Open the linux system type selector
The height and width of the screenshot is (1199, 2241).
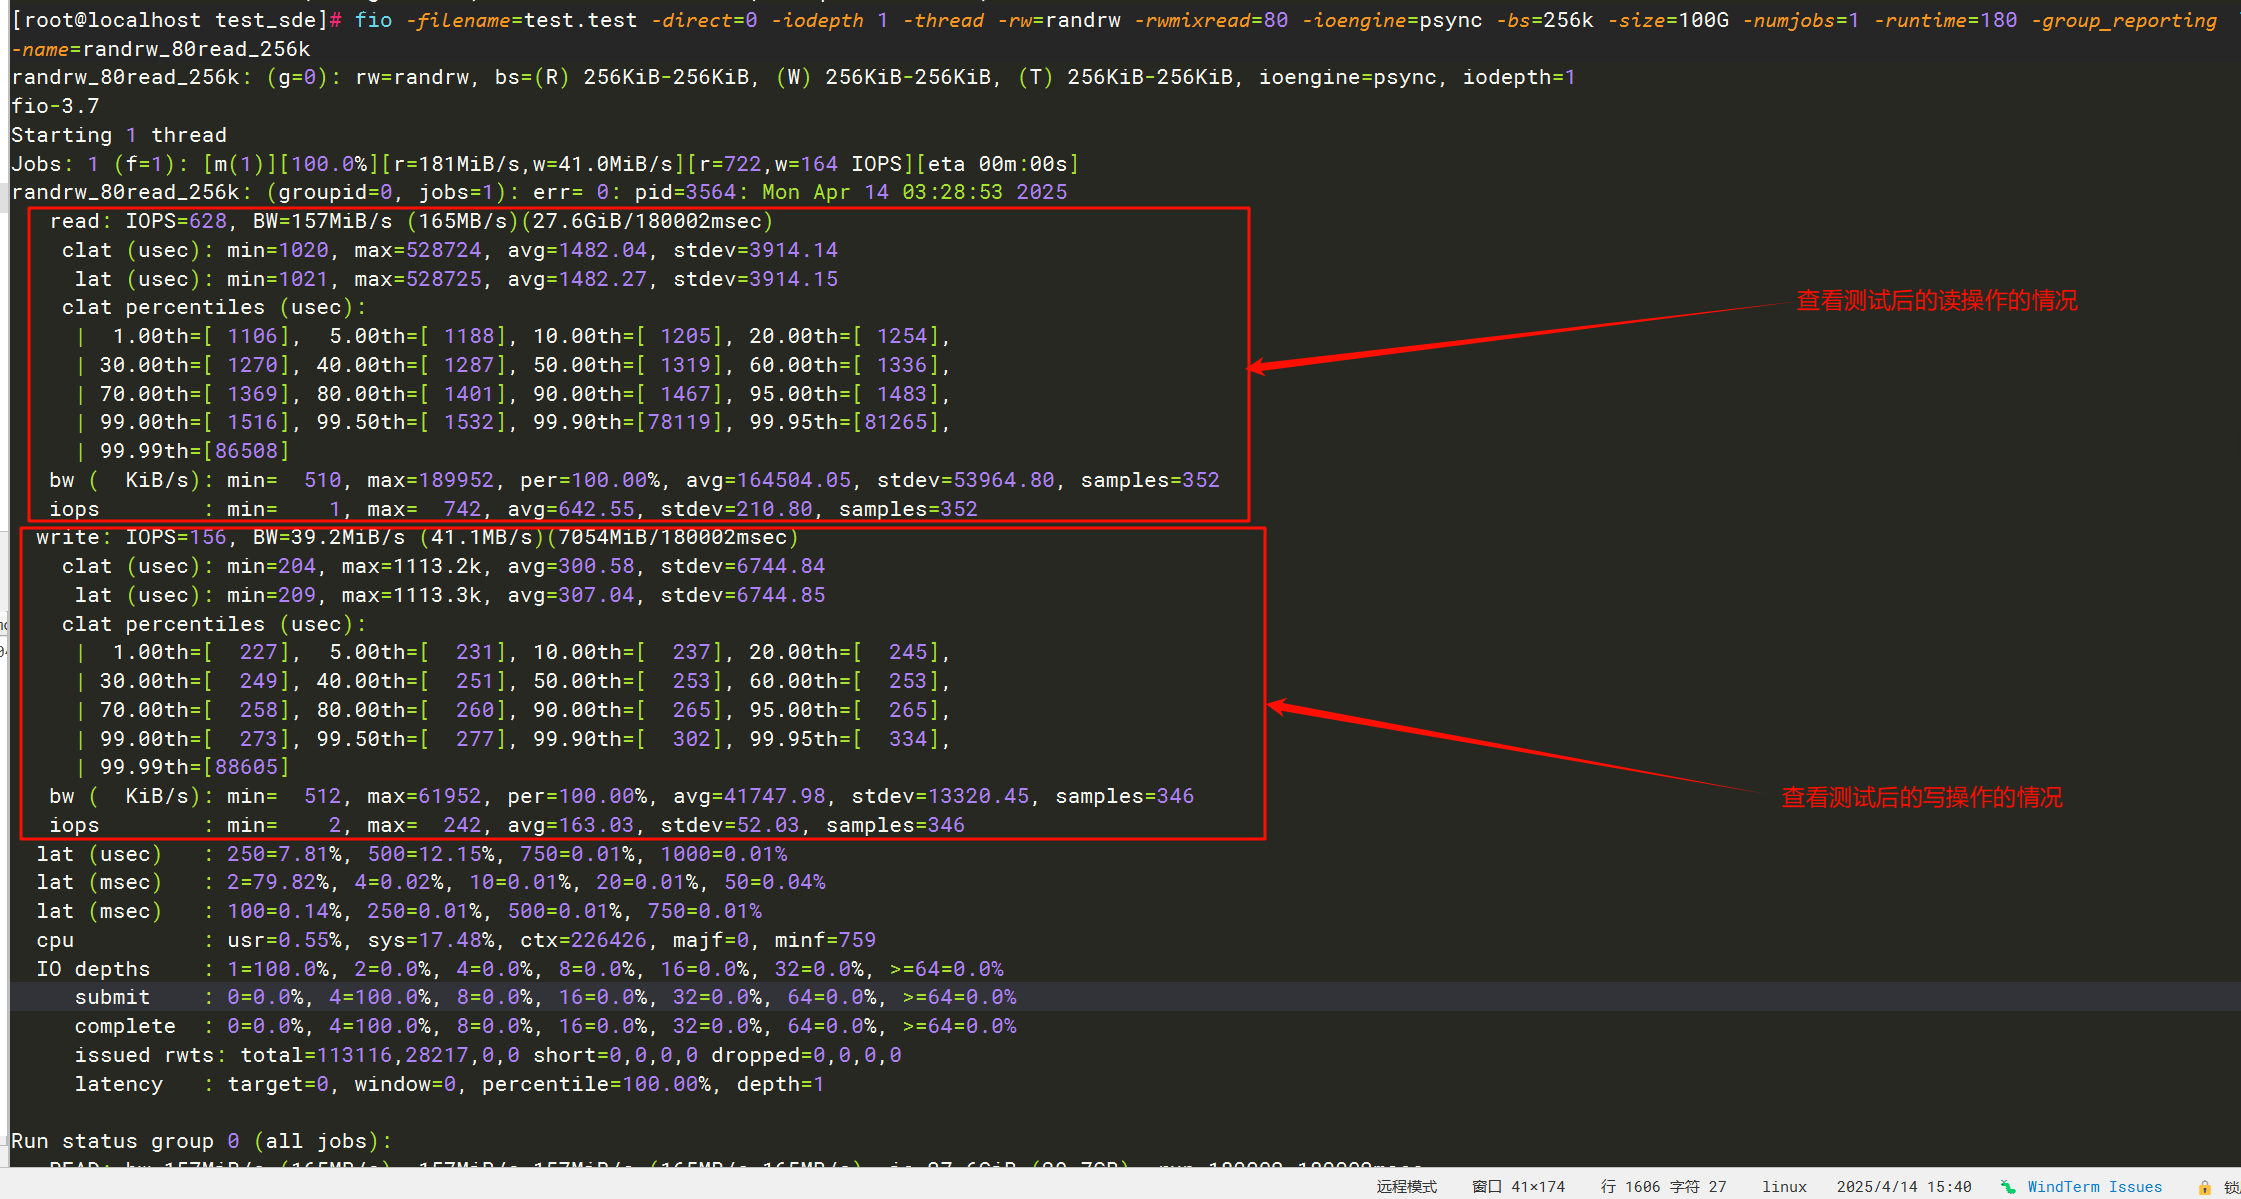coord(1784,1187)
